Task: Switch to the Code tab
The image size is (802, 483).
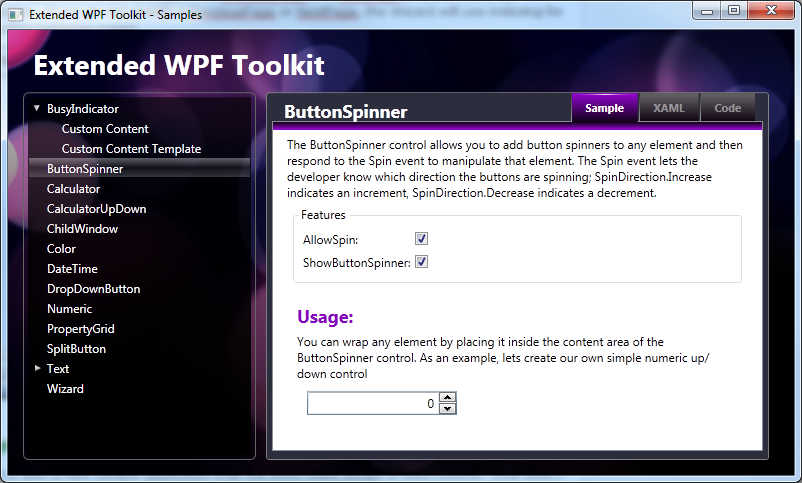Action: point(727,108)
